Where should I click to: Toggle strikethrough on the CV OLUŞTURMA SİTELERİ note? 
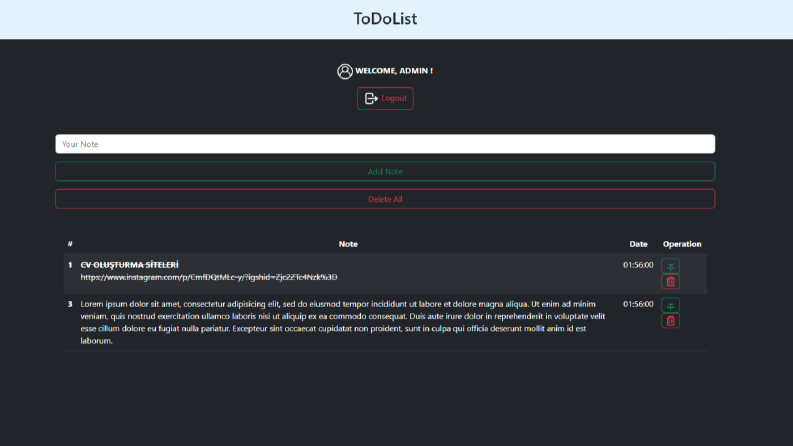pyautogui.click(x=670, y=266)
